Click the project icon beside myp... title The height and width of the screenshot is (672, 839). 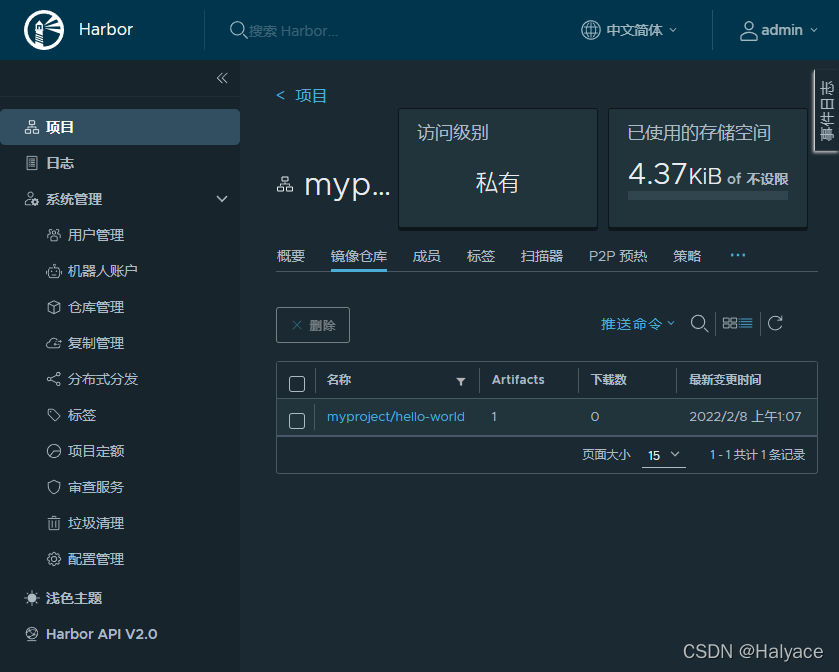285,185
